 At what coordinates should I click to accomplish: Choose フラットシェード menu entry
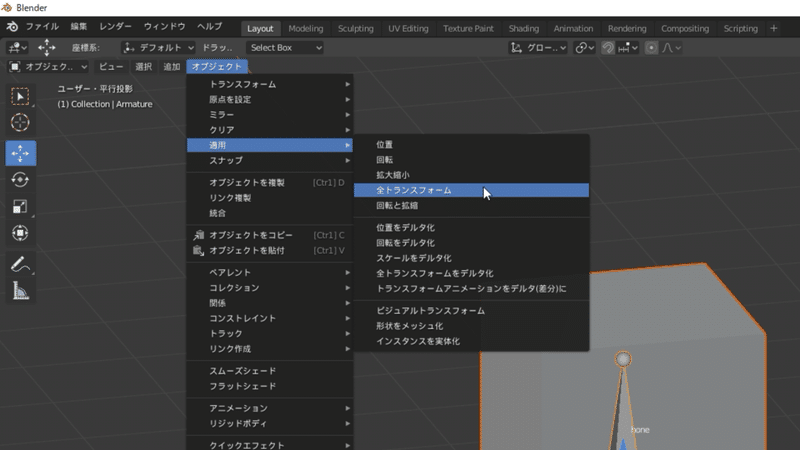270,386
